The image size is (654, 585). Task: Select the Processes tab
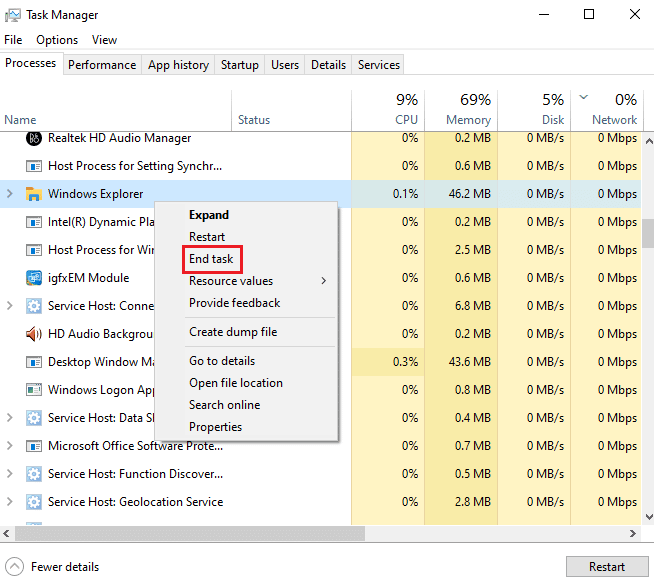30,63
